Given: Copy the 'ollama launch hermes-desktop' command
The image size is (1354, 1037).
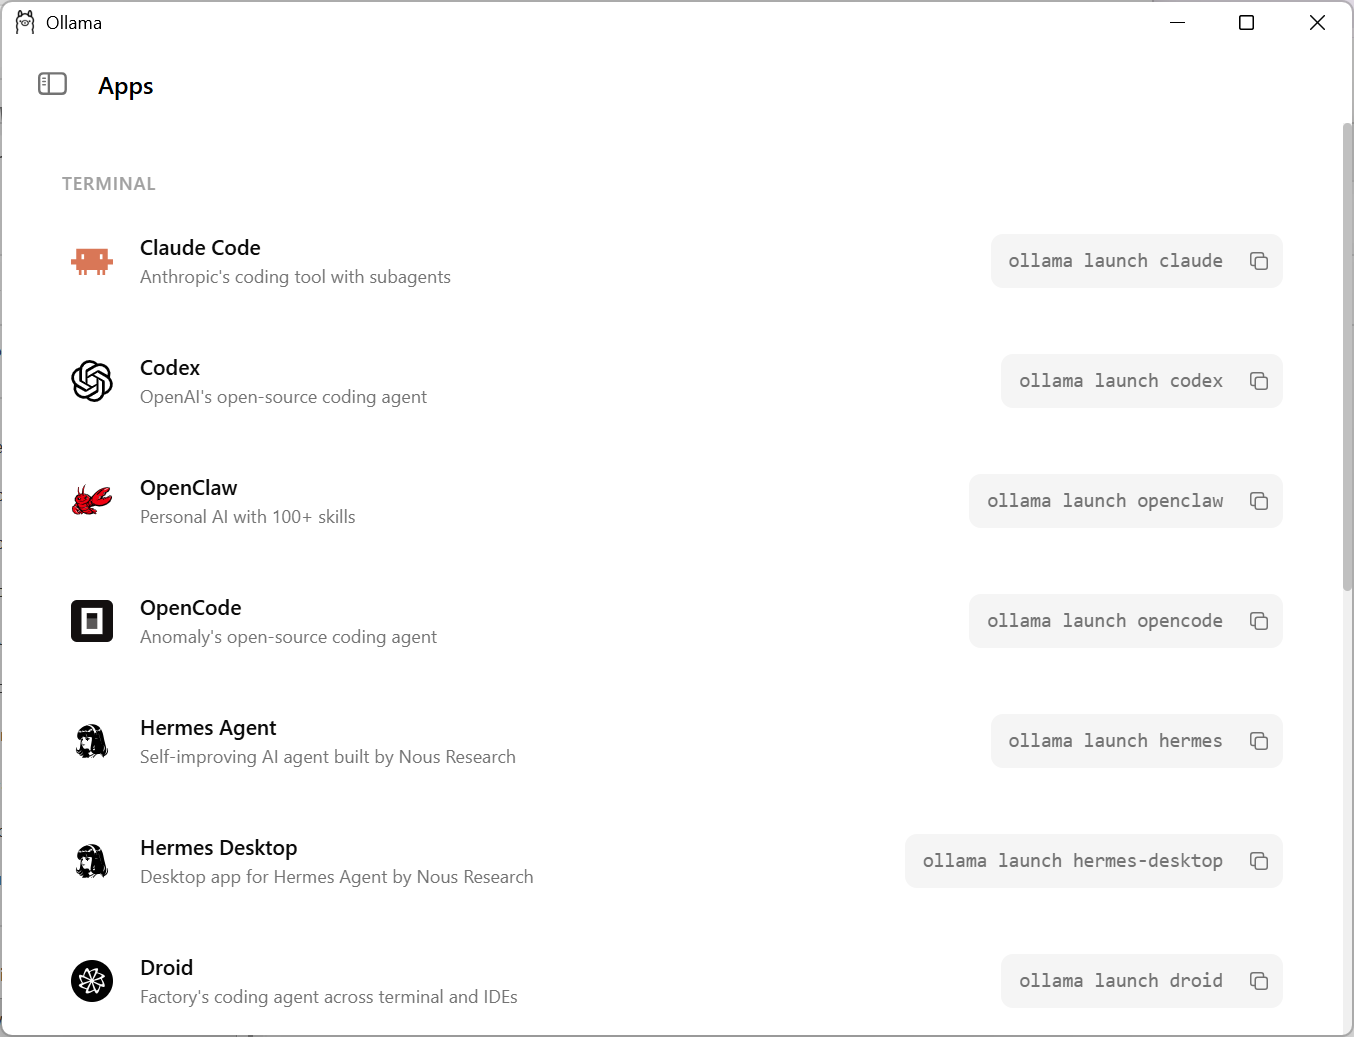Looking at the screenshot, I should [x=1259, y=861].
